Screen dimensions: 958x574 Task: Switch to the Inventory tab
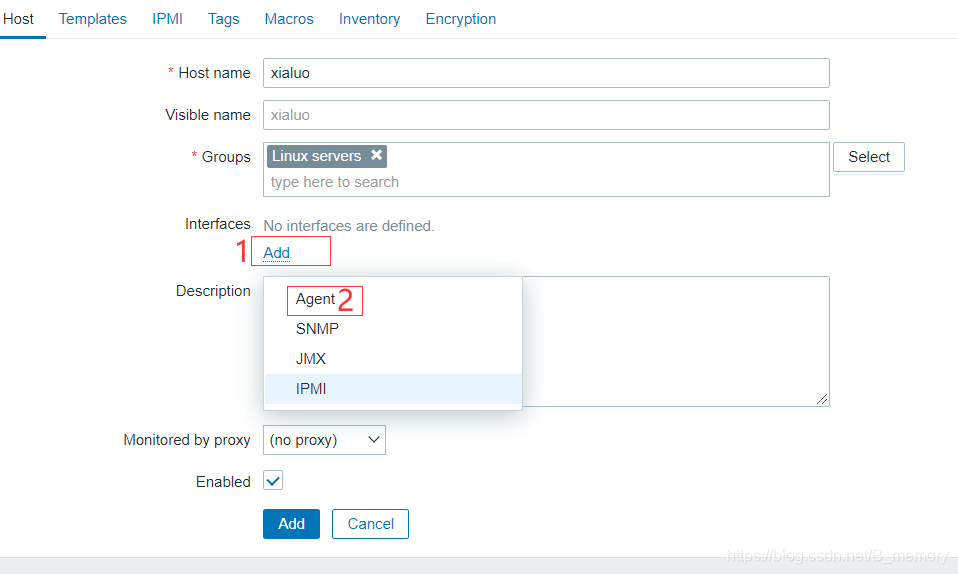[x=370, y=19]
